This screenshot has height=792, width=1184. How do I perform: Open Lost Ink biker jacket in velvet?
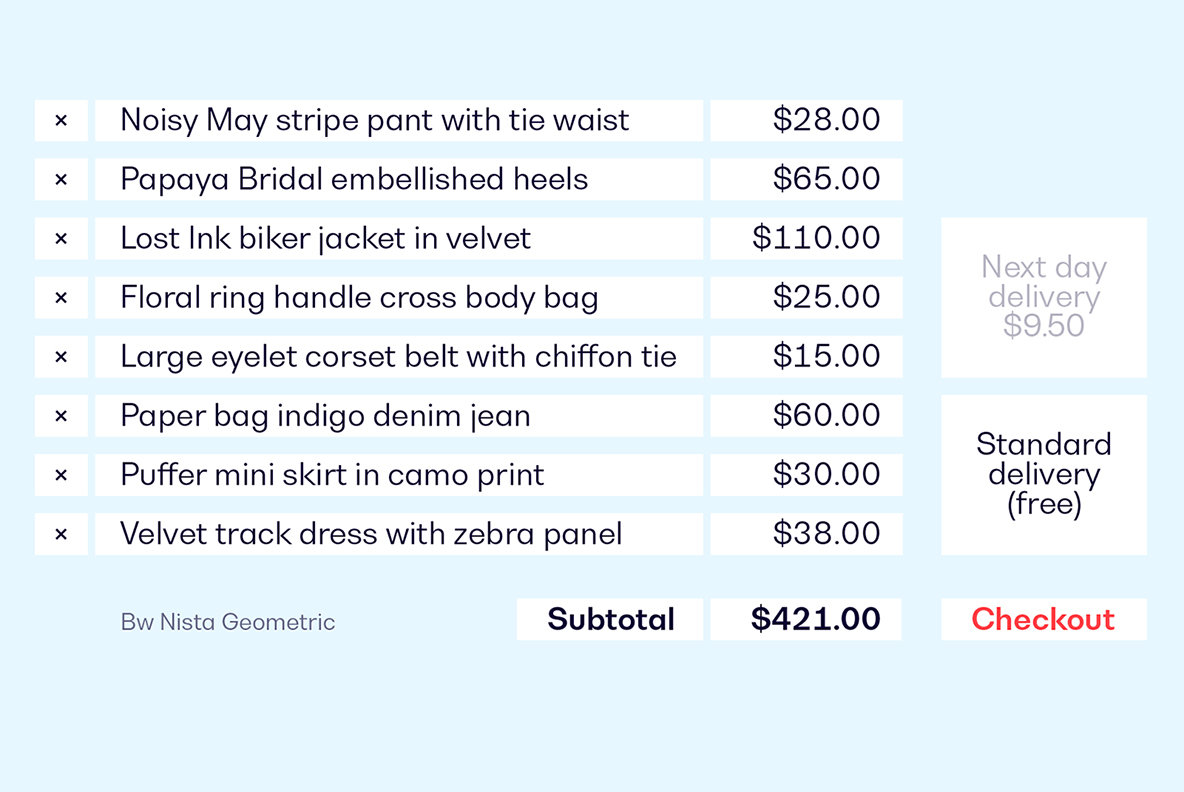399,239
